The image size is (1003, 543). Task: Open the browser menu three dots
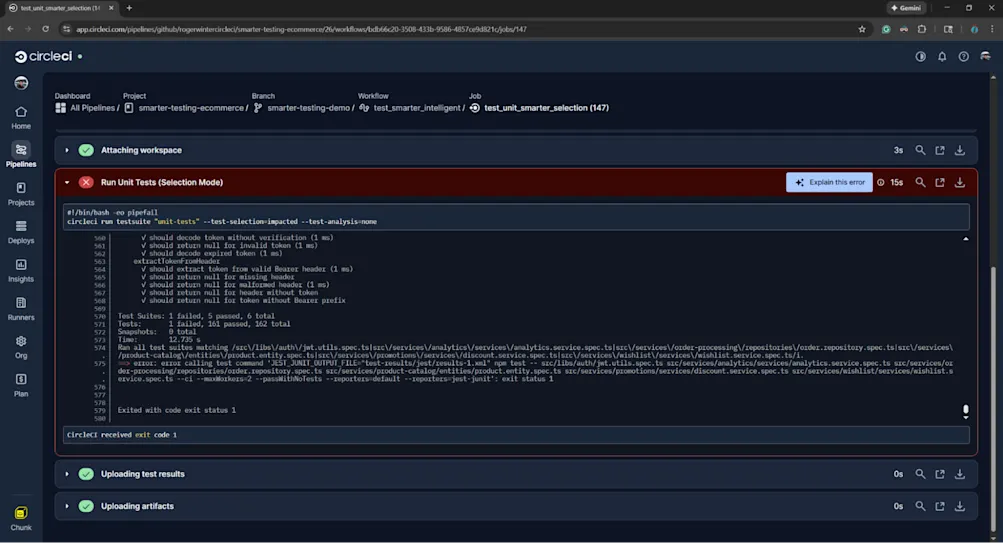pyautogui.click(x=992, y=29)
